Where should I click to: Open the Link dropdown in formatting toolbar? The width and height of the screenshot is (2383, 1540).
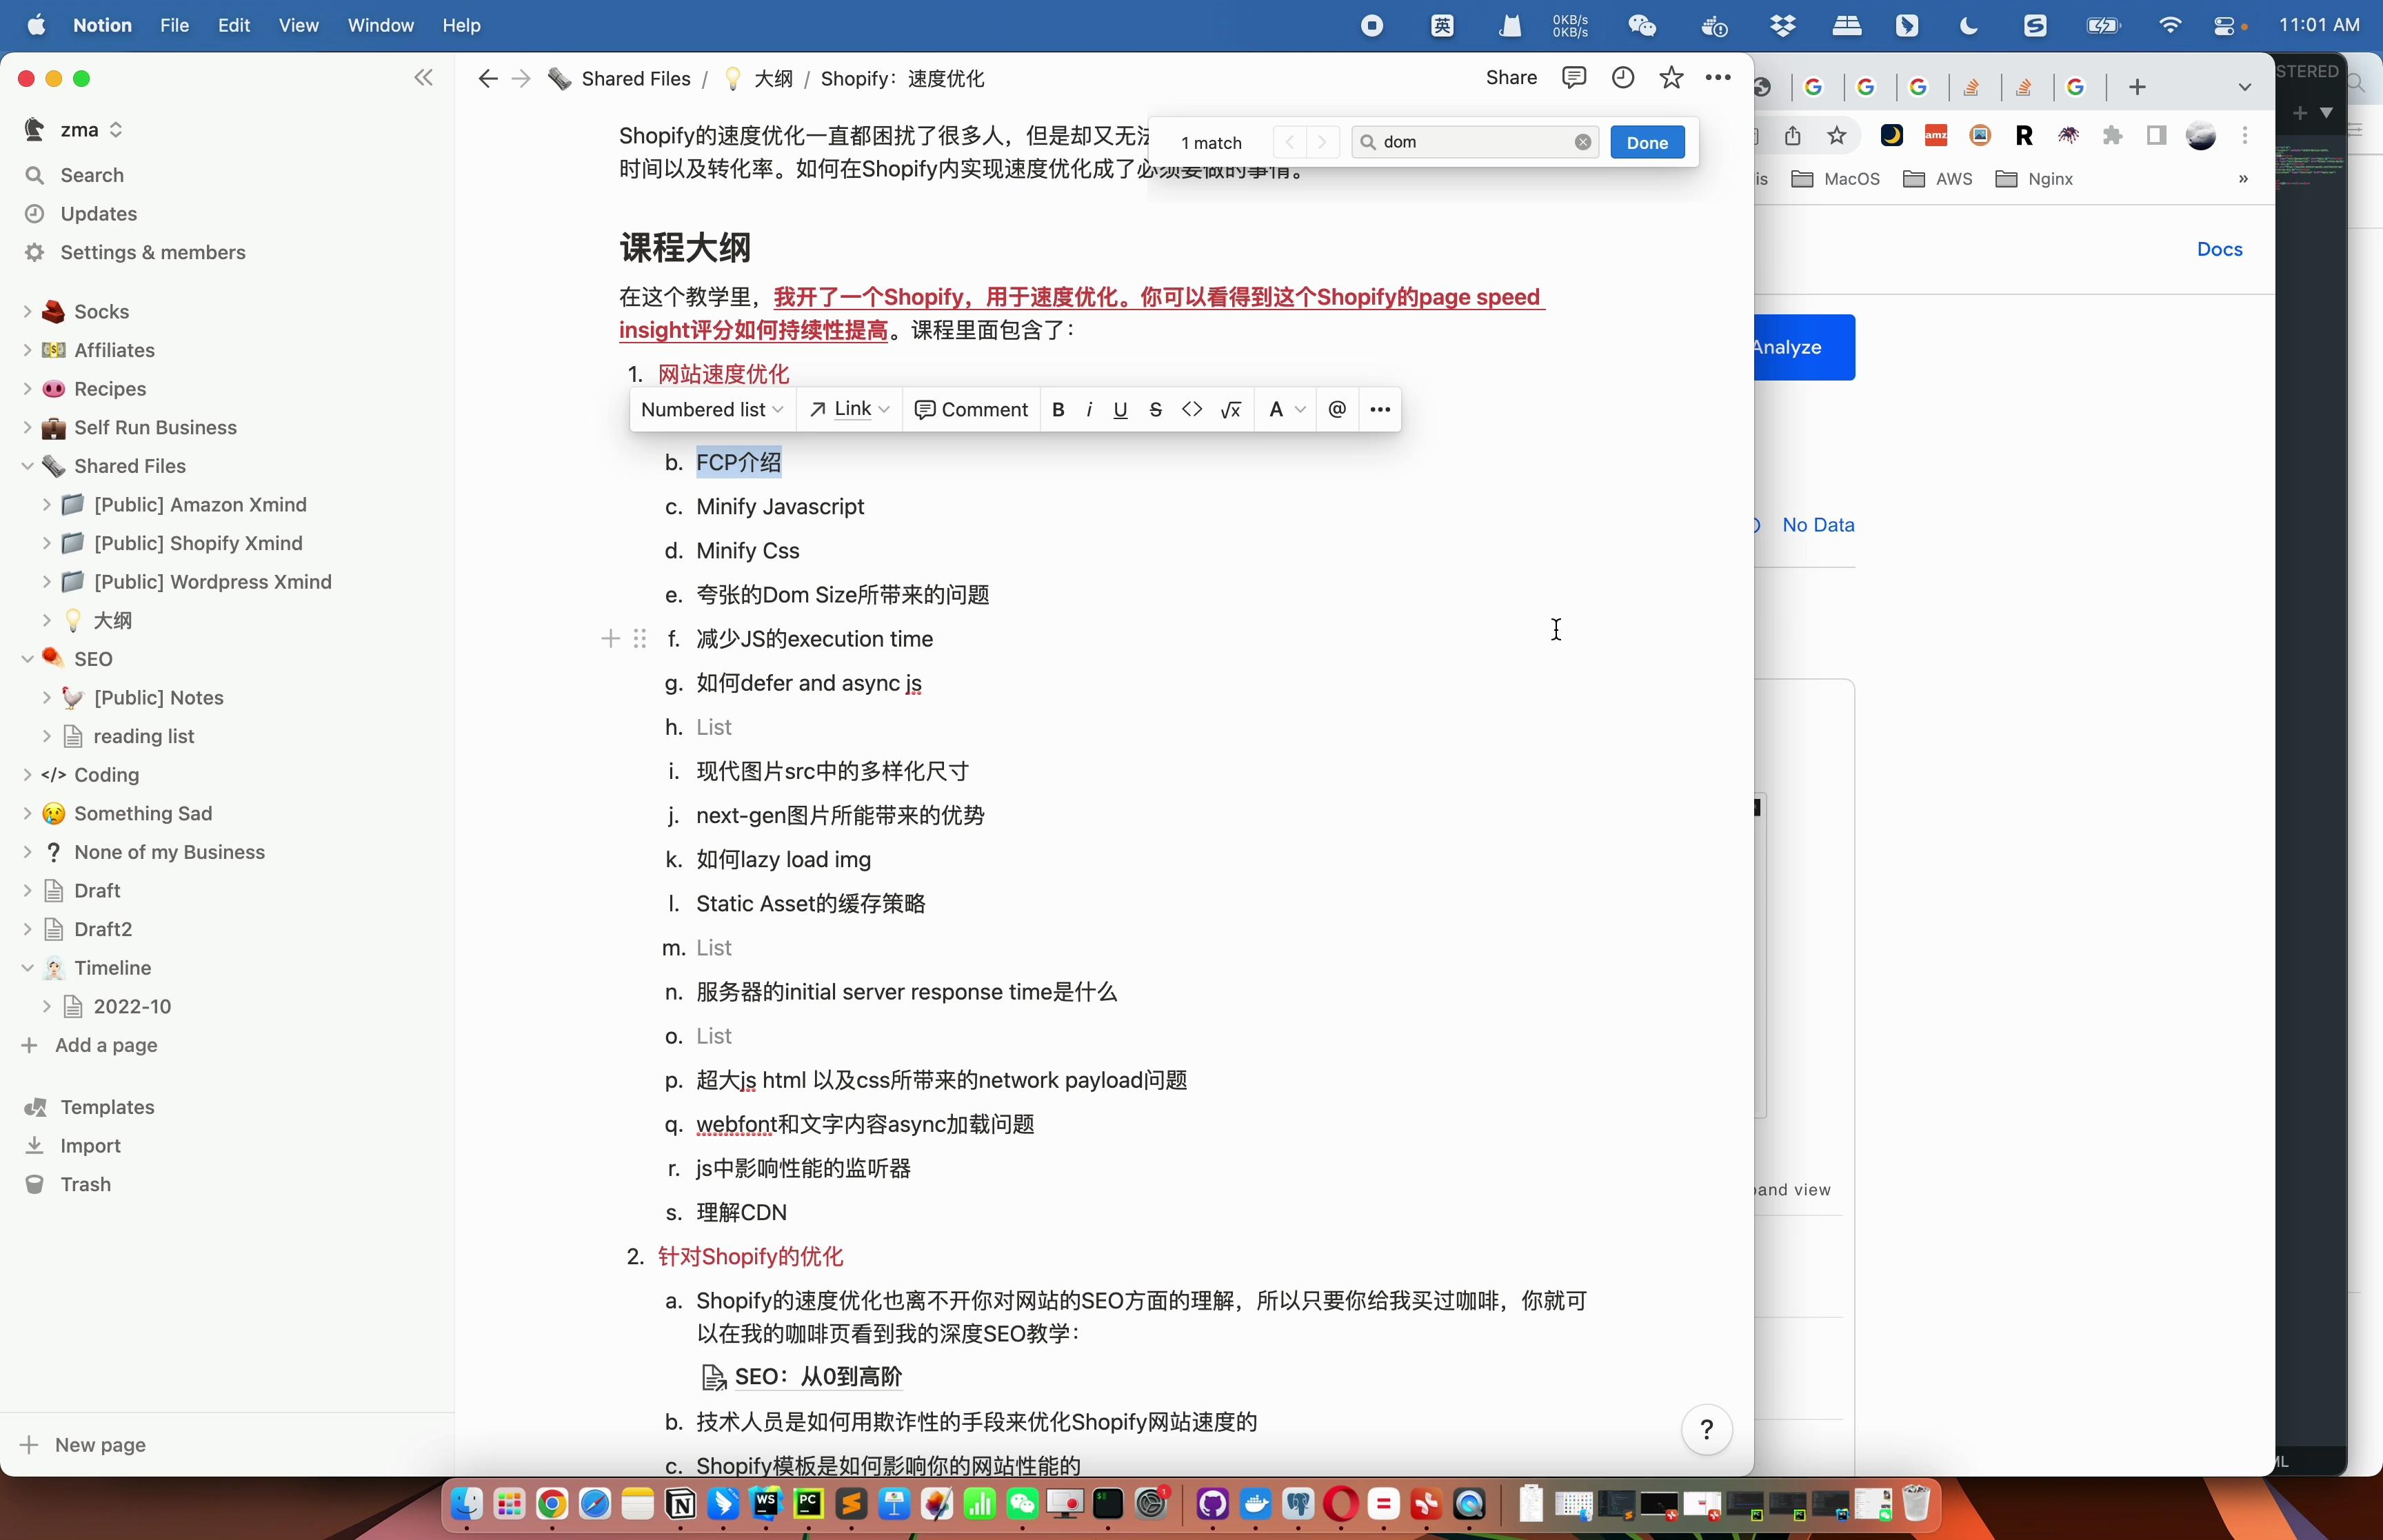click(x=850, y=409)
